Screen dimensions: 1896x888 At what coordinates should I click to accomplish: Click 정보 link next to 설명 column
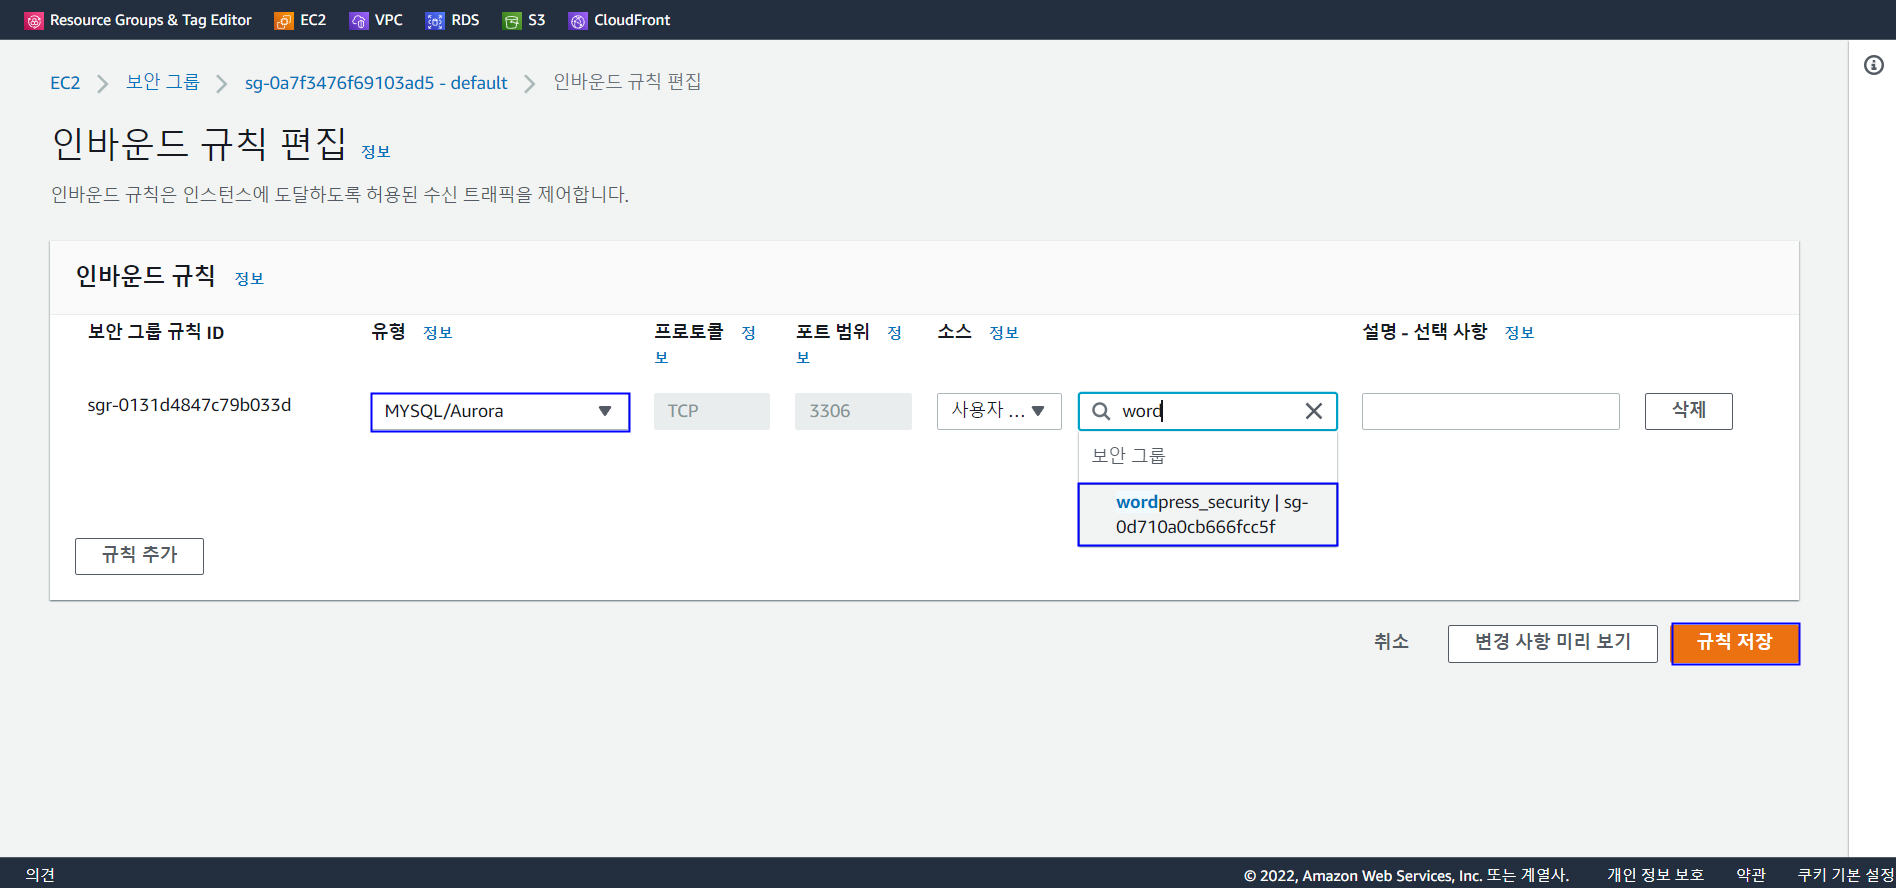click(x=1520, y=333)
